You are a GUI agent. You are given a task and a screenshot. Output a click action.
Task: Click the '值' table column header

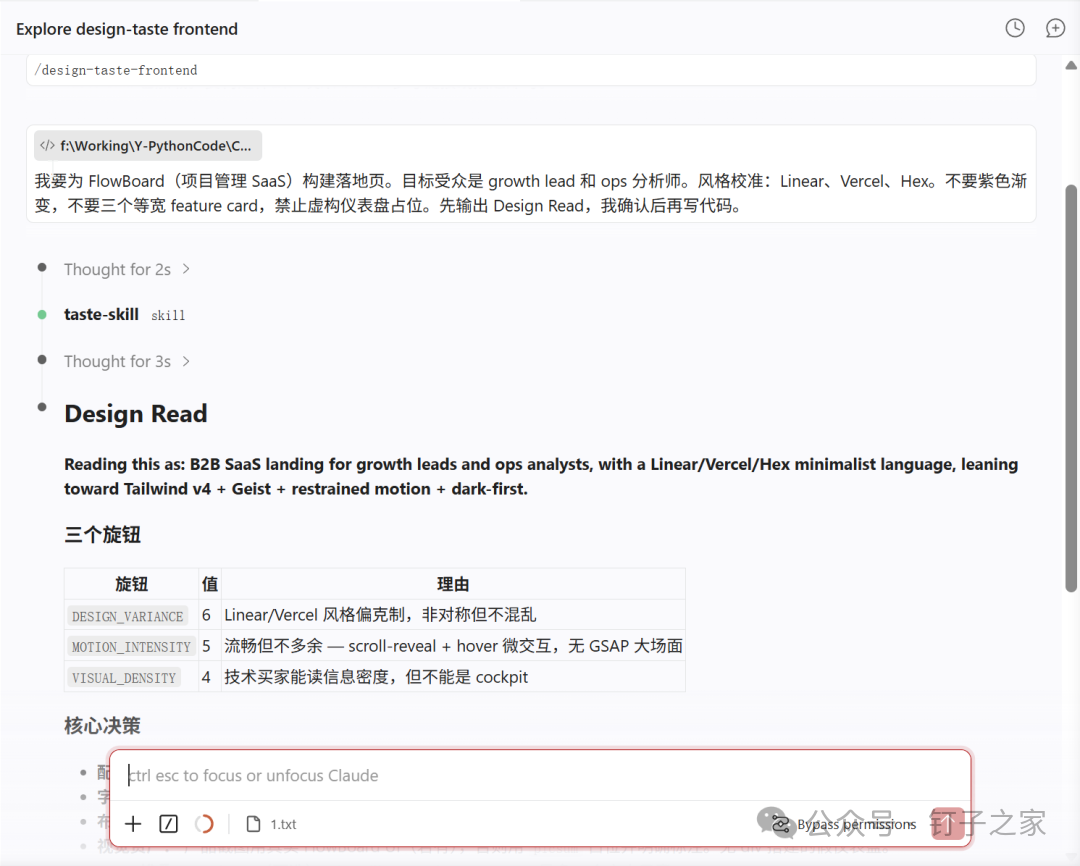[x=210, y=584]
